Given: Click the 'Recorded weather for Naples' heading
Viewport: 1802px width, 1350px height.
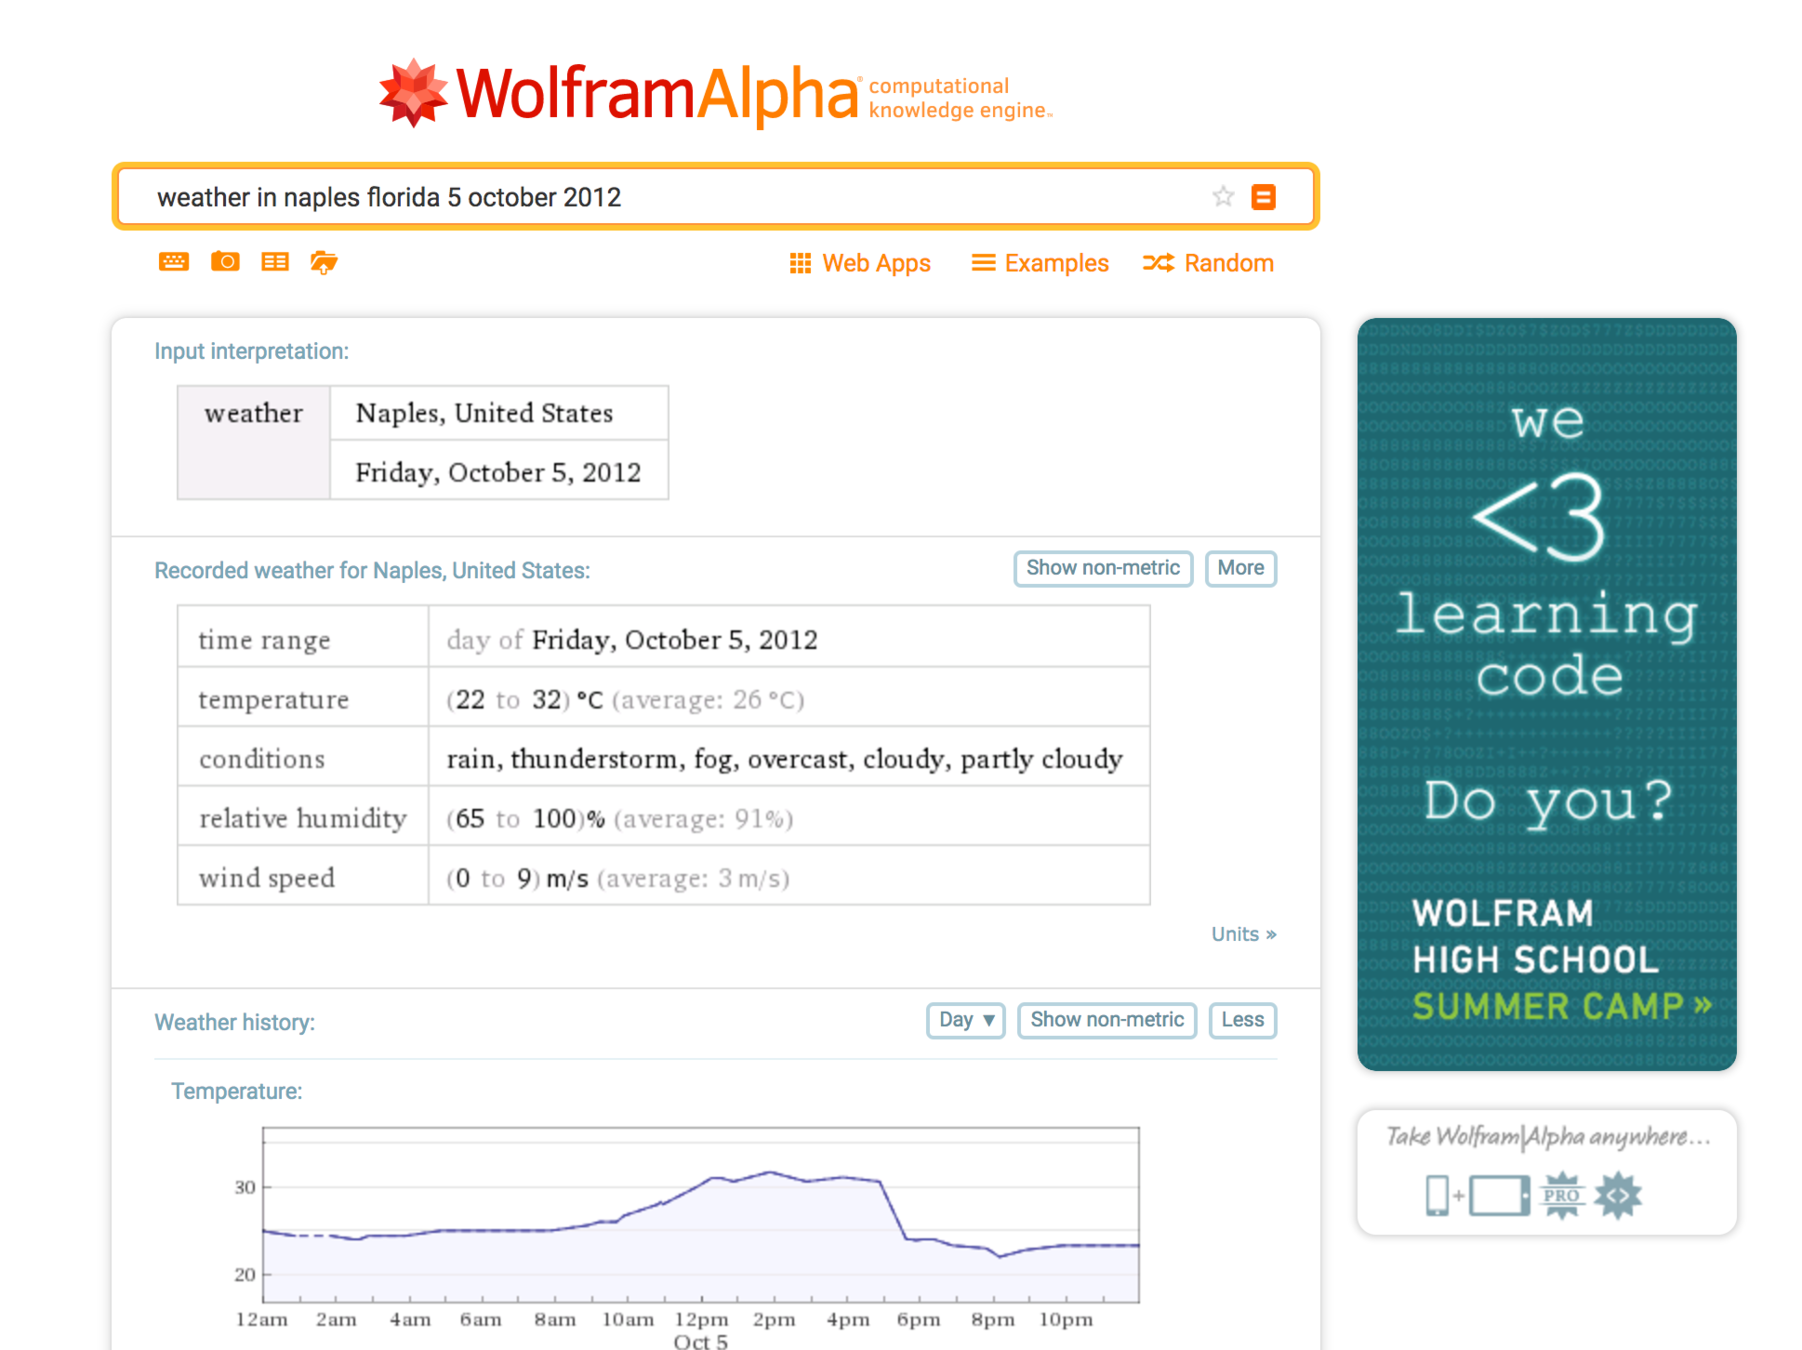Looking at the screenshot, I should (x=372, y=570).
